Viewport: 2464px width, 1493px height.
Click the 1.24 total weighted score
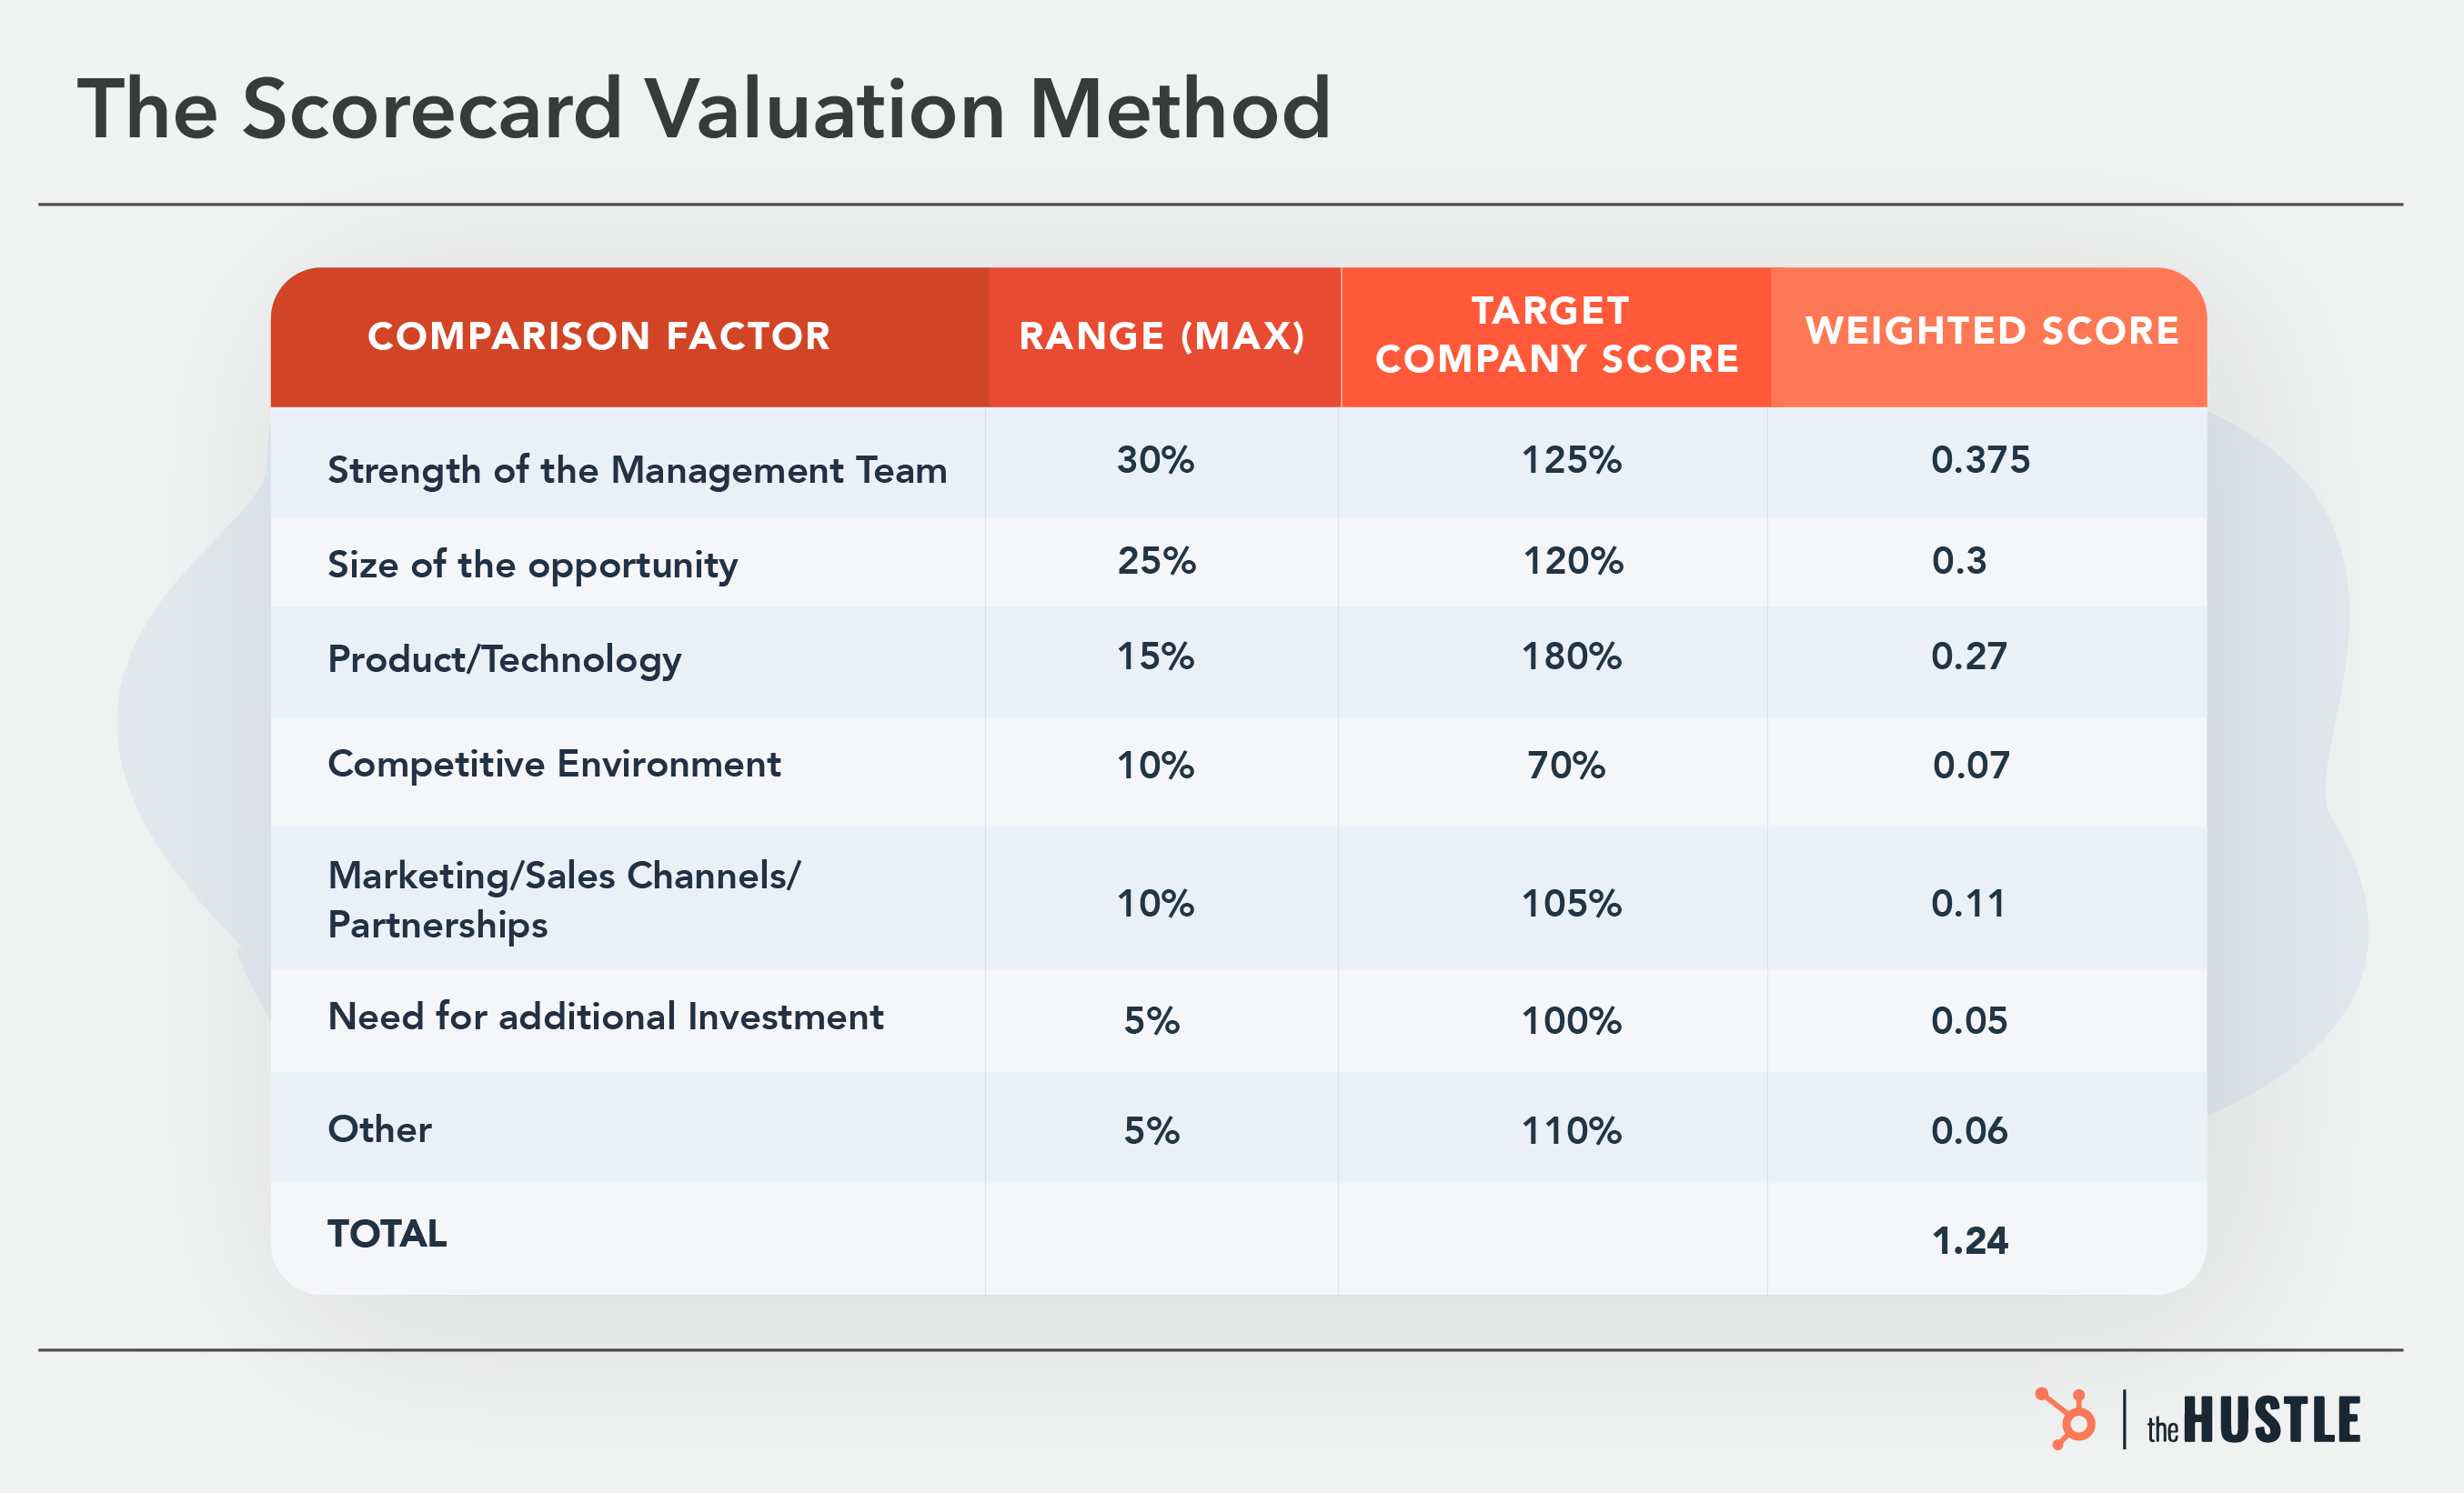point(1969,1241)
